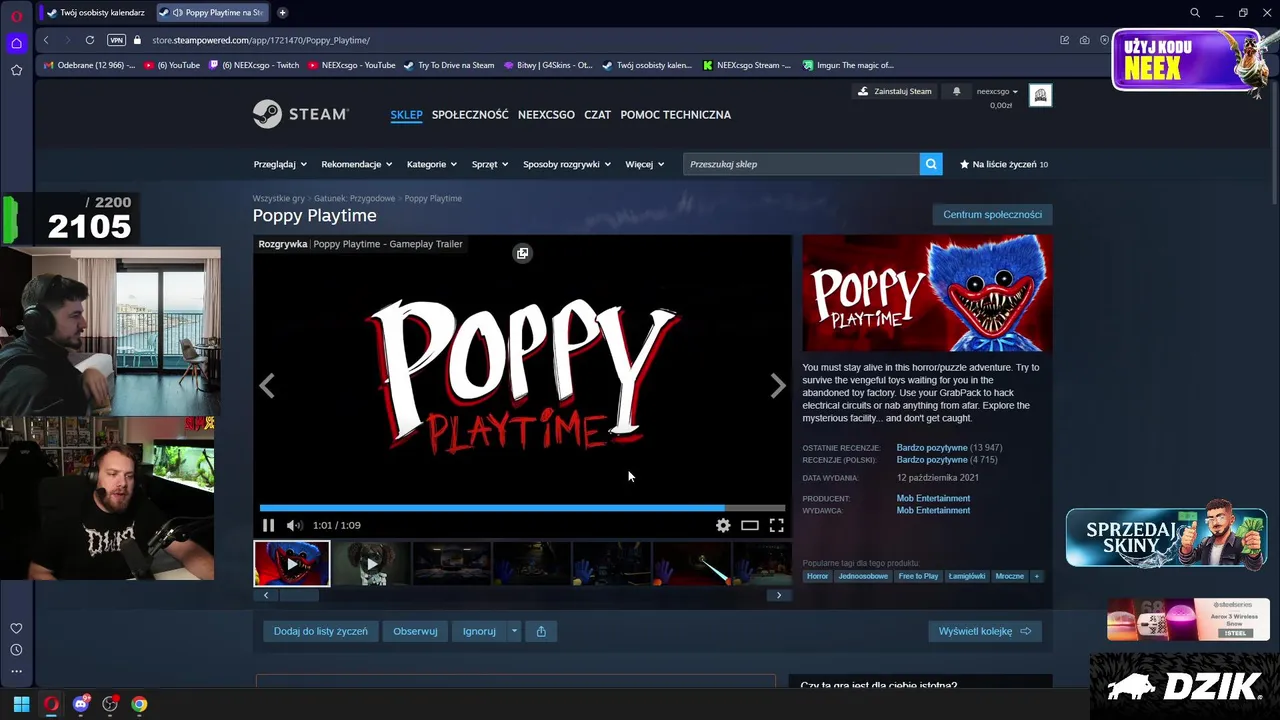Image resolution: width=1280 pixels, height=720 pixels.
Task: Open the Przeglądaj dropdown menu
Action: pos(279,164)
